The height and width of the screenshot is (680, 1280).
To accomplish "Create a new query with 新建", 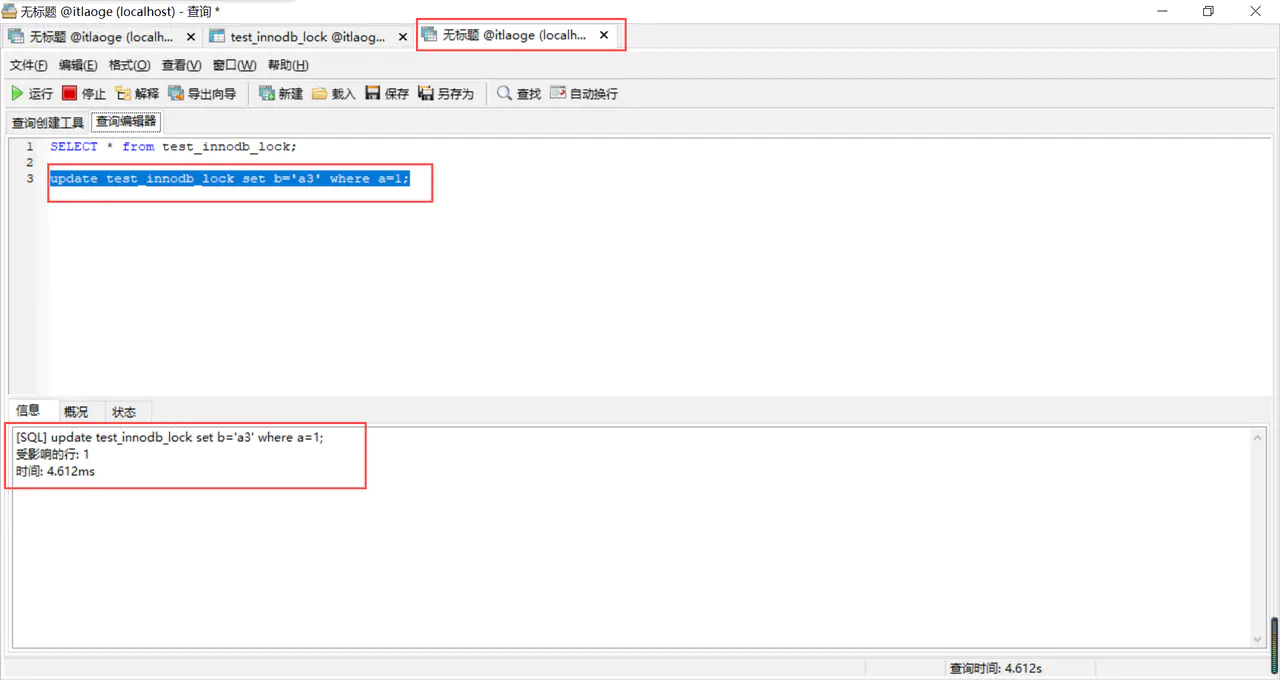I will coord(281,93).
